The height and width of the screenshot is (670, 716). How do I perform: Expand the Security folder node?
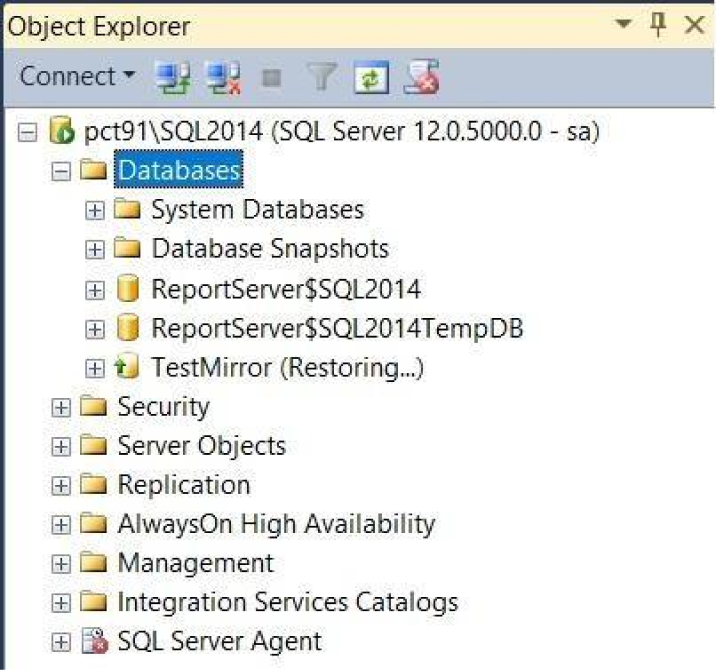[61, 408]
